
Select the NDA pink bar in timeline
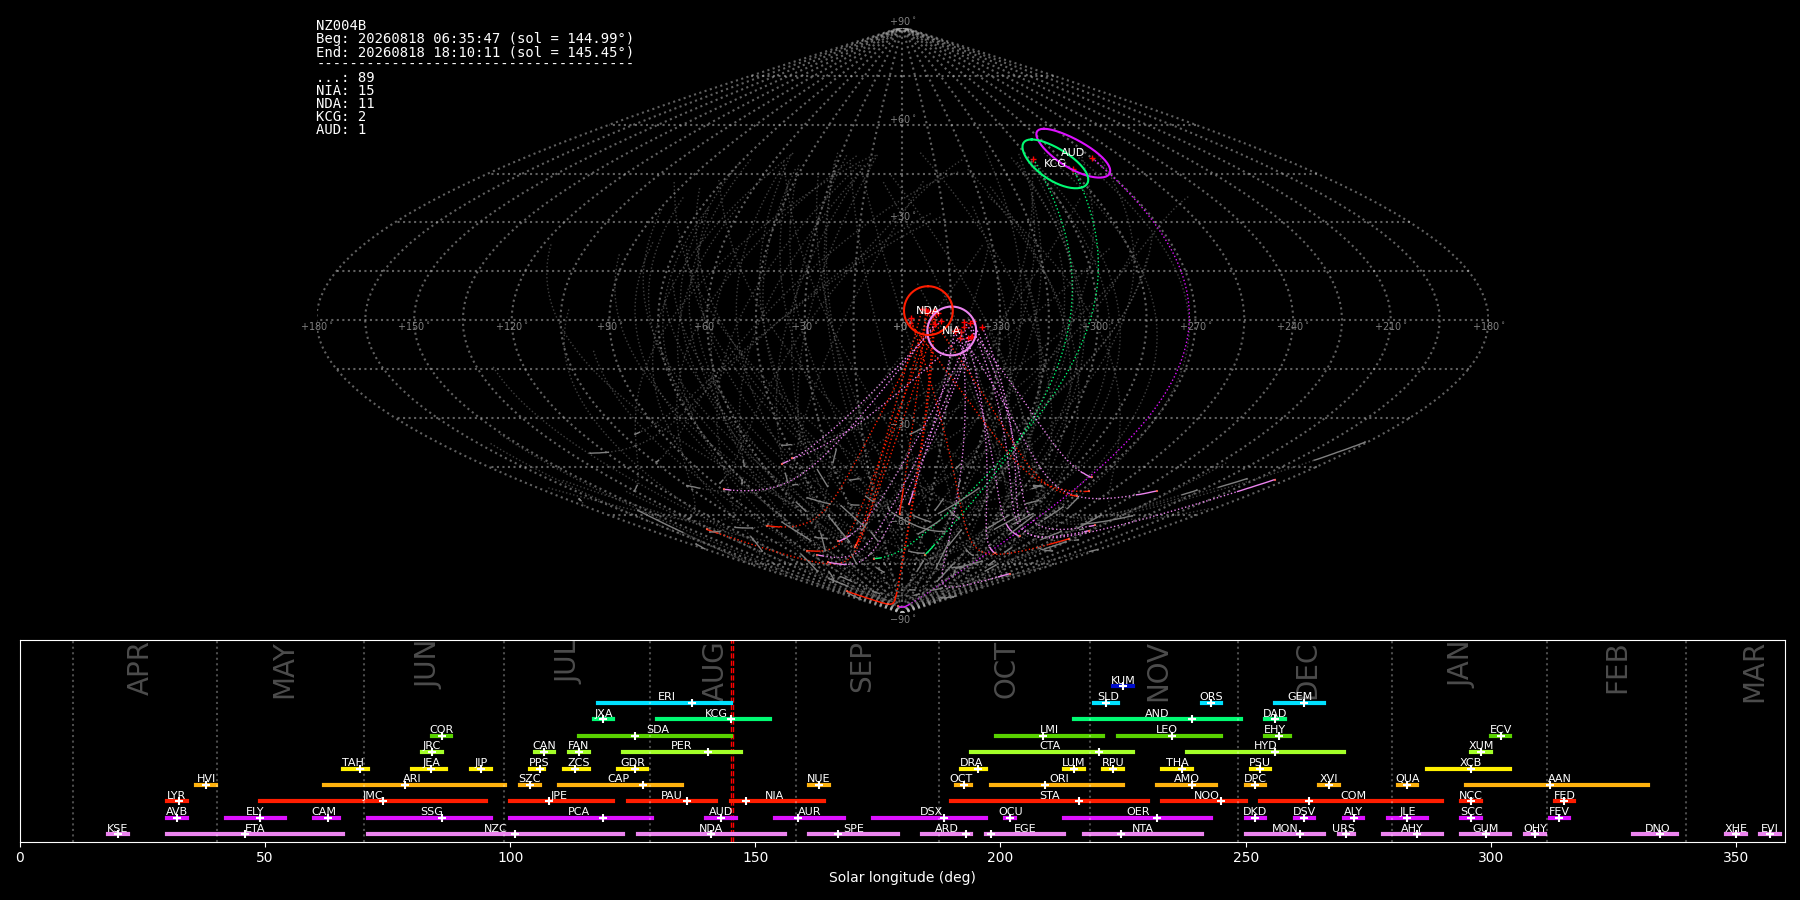pos(711,834)
